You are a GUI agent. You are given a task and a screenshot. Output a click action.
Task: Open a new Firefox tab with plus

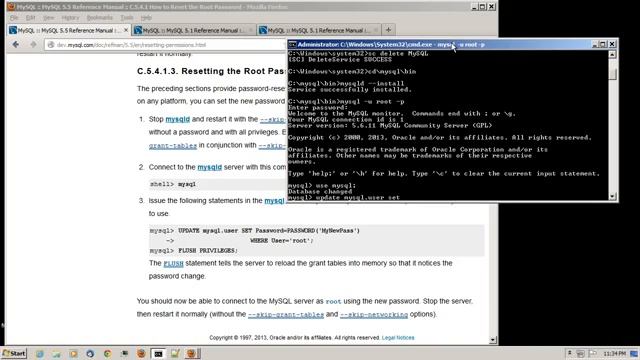[388, 30]
